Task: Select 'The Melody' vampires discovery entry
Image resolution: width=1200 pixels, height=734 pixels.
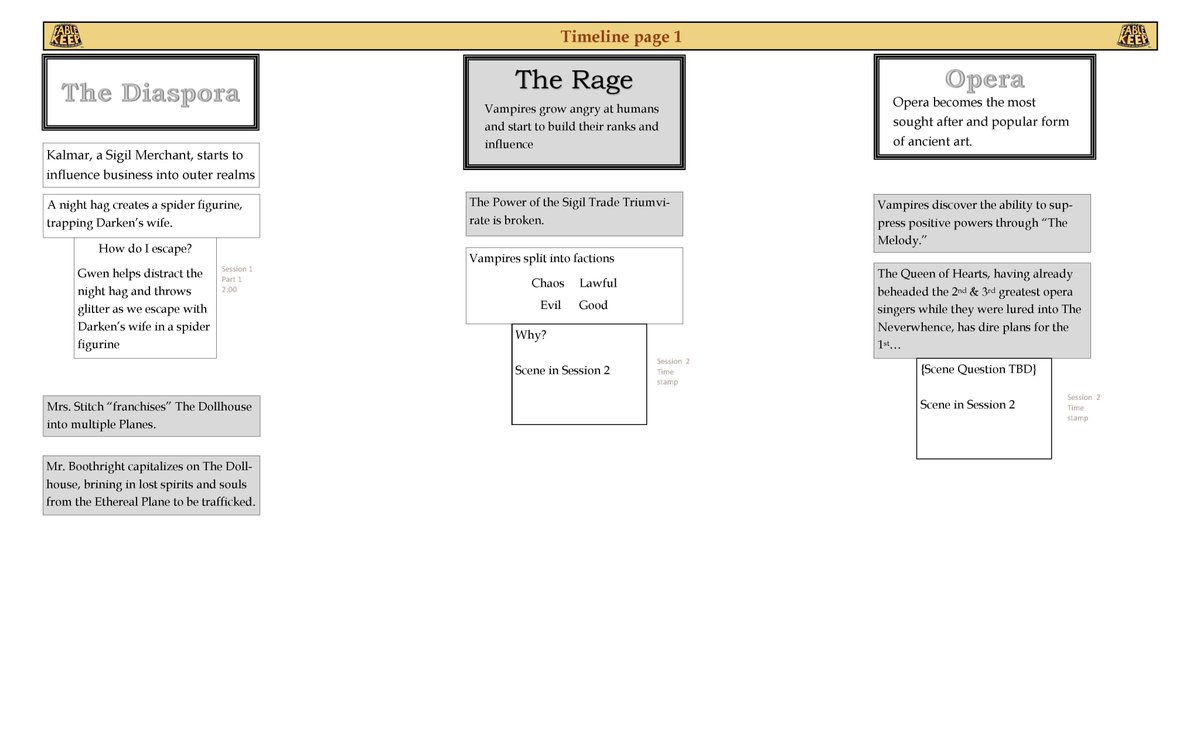Action: pyautogui.click(x=983, y=222)
